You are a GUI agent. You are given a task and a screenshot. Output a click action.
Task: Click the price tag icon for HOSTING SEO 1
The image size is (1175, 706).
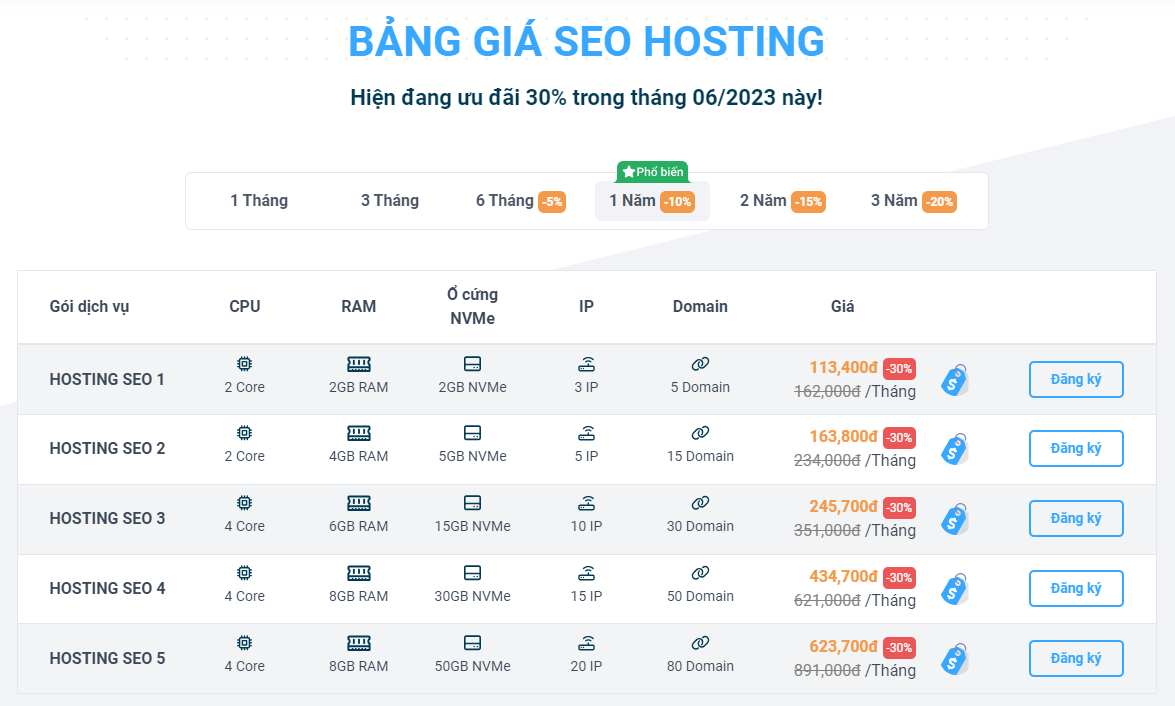pyautogui.click(x=955, y=380)
